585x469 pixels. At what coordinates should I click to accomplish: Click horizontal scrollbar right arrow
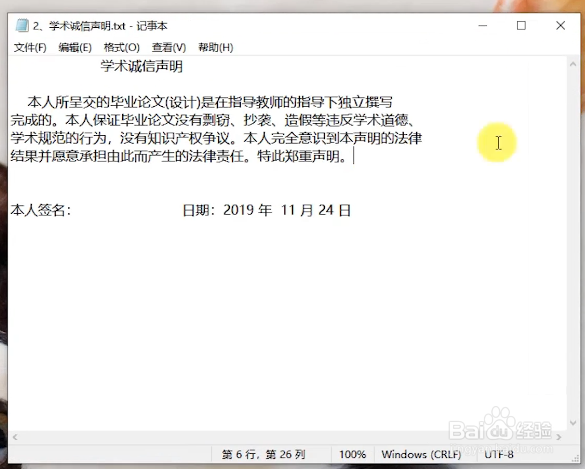coord(559,437)
